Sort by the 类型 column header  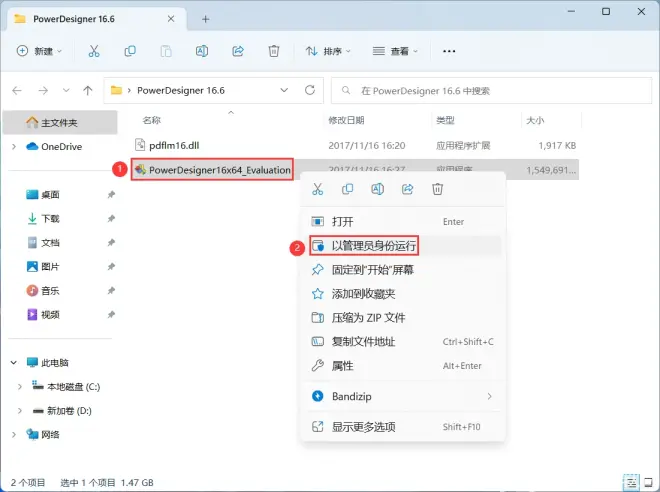[x=445, y=120]
